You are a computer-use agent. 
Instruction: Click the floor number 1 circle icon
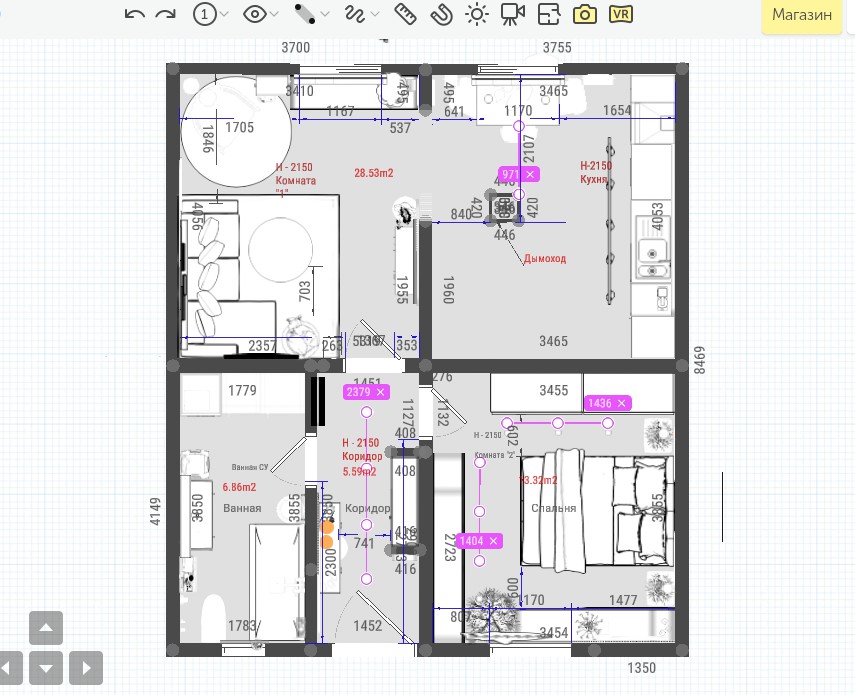204,14
